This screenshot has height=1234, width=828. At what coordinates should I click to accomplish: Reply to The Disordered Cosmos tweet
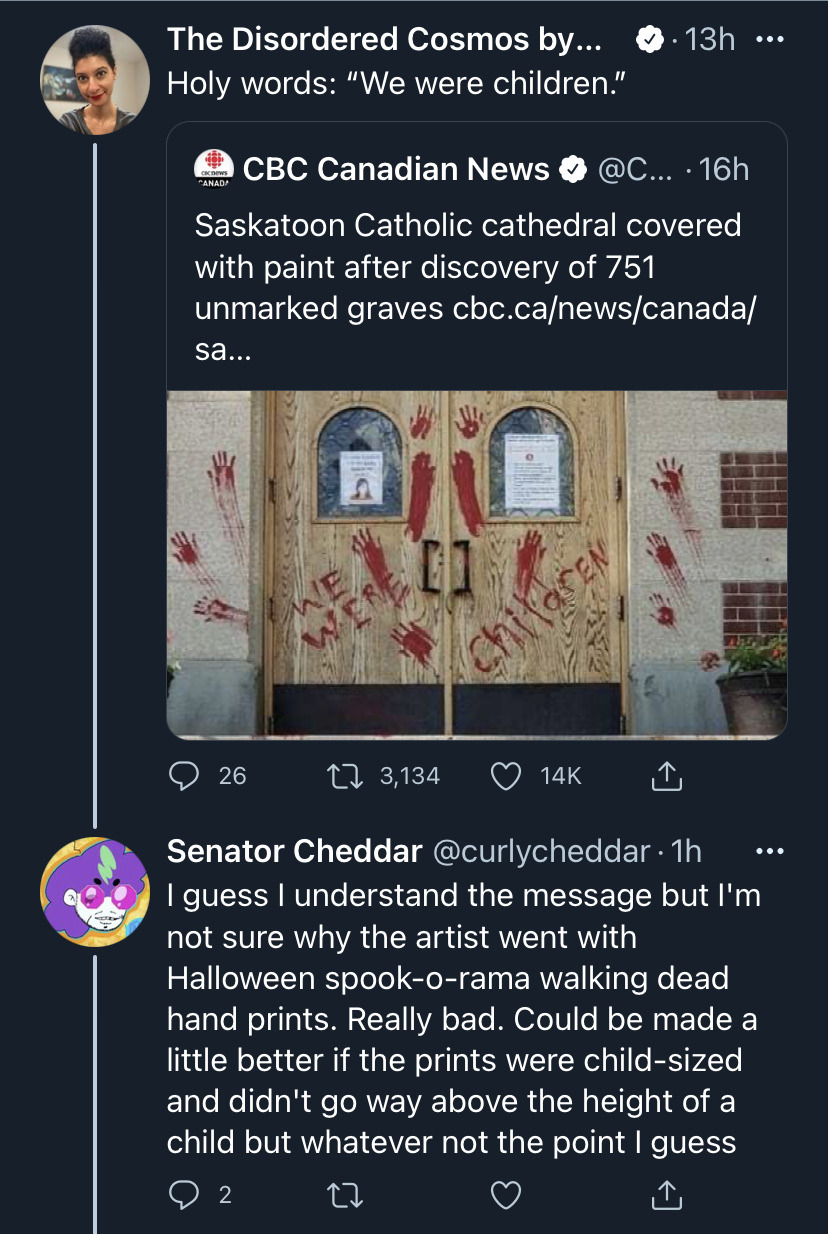184,775
